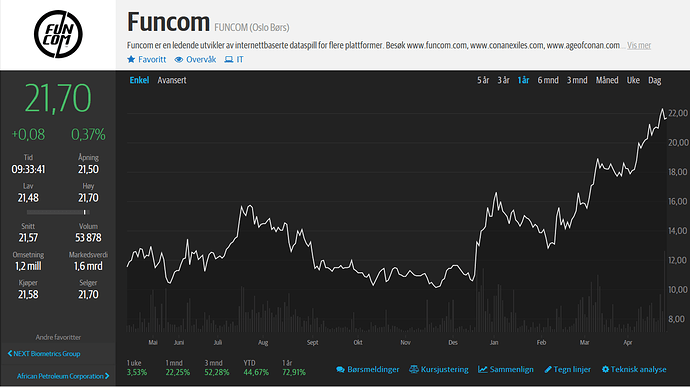Image resolution: width=690 pixels, height=387 pixels.
Task: Click the 1 uke return 3,53%
Action: (x=137, y=372)
